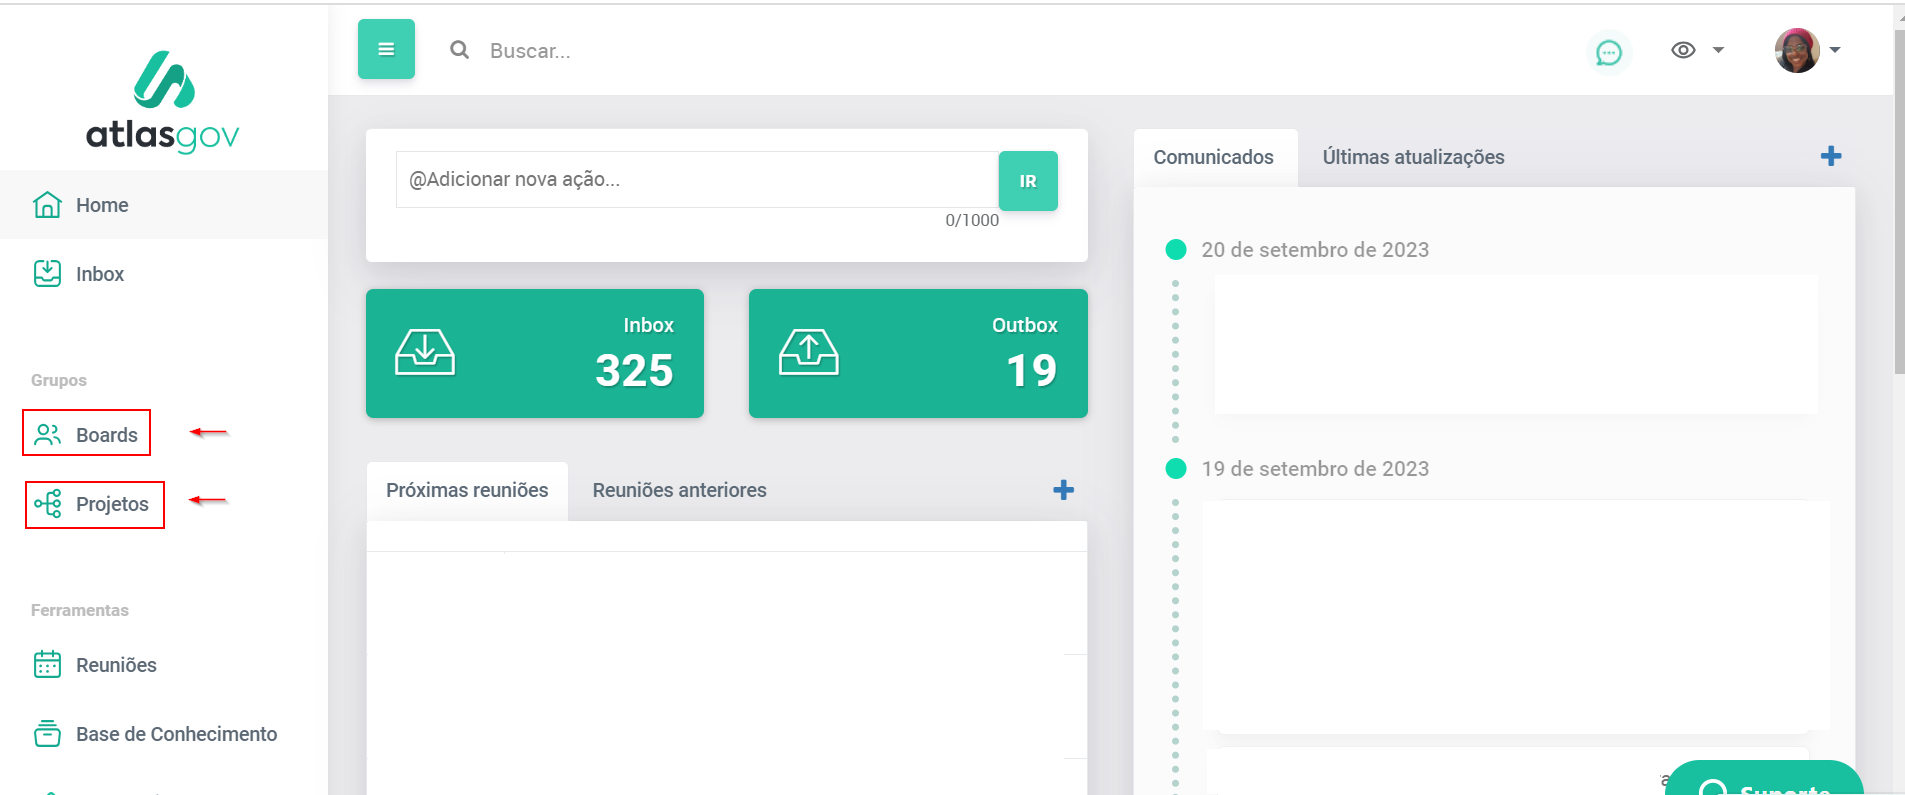The width and height of the screenshot is (1905, 795).
Task: Click the 19 de setembro de 2023 marker
Action: [1176, 468]
